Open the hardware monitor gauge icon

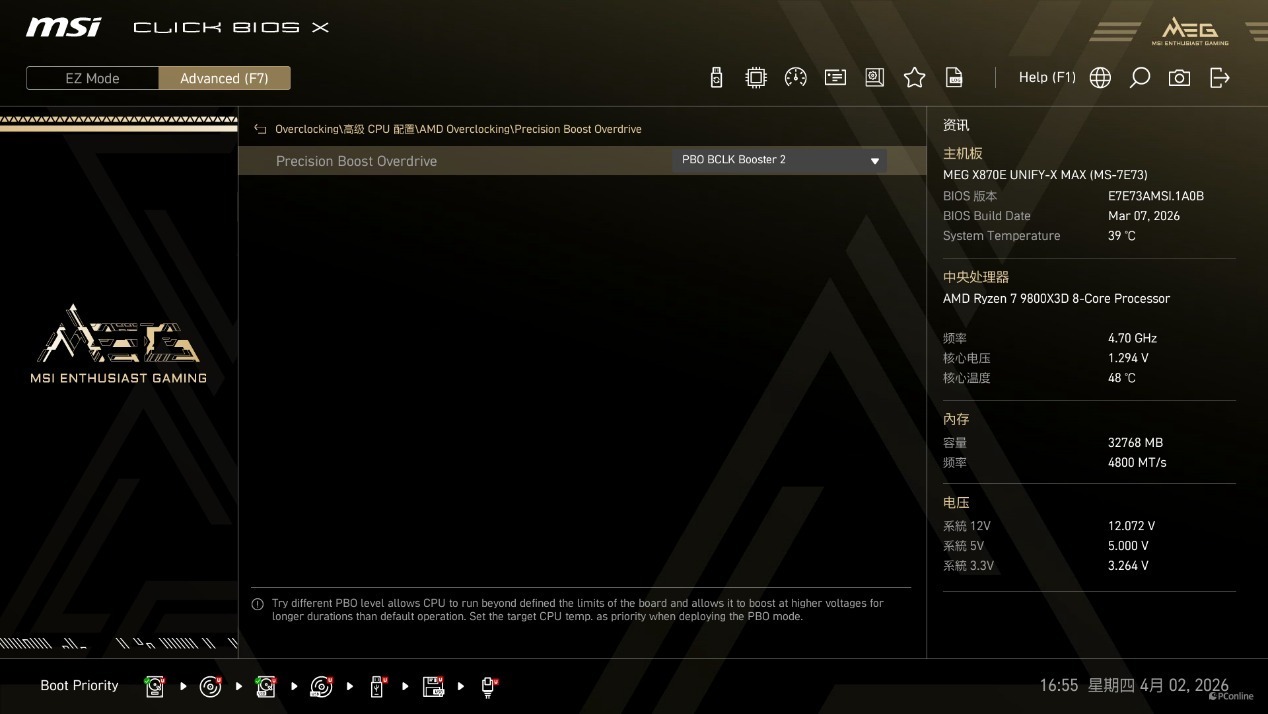[x=796, y=78]
